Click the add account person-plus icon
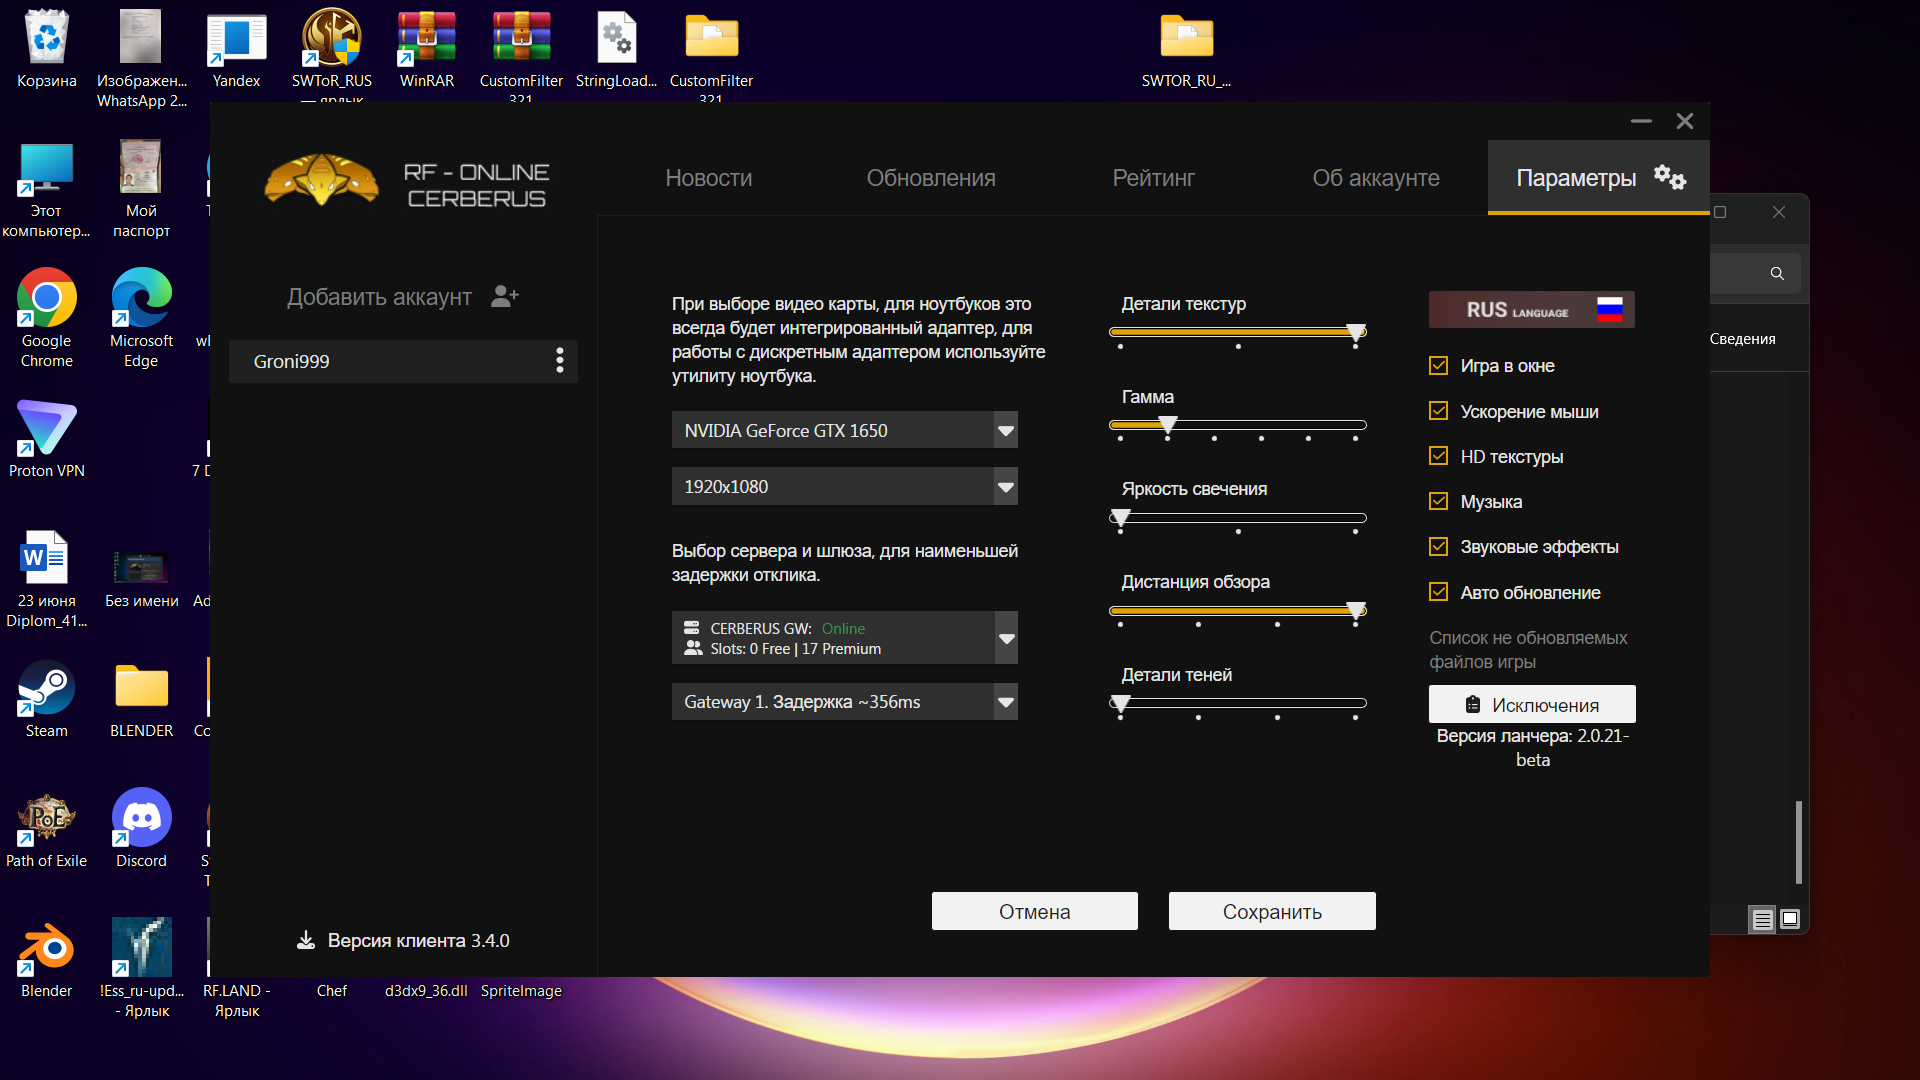 505,296
